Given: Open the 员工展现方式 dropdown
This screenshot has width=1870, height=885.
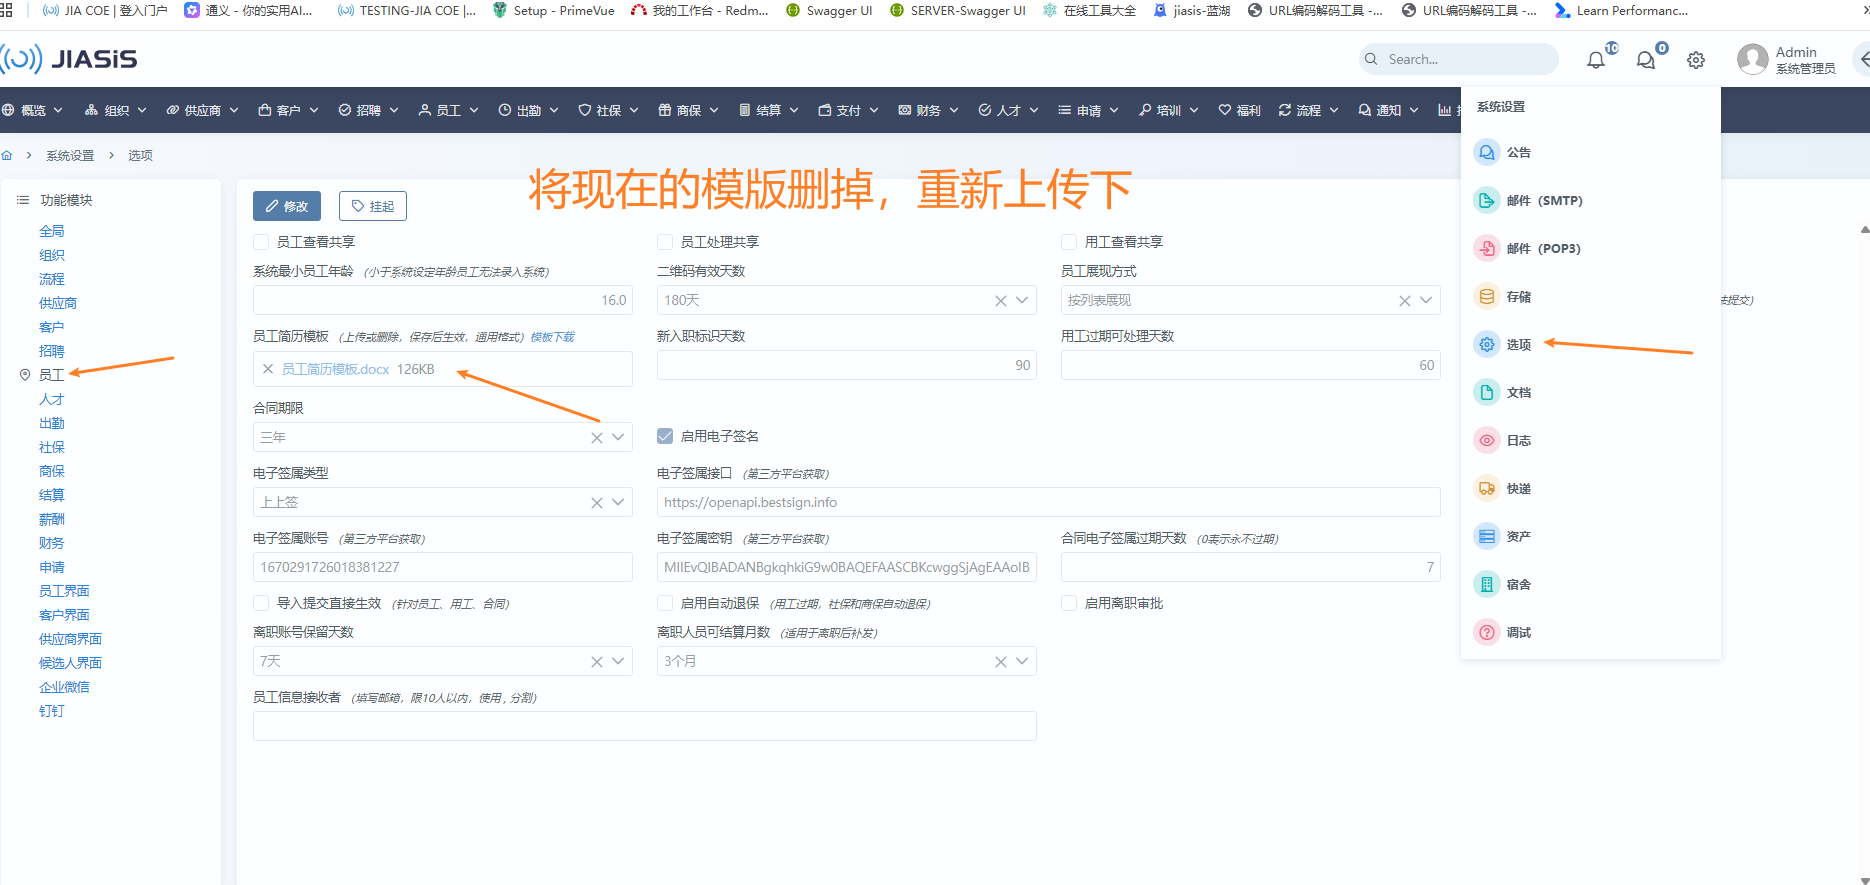Looking at the screenshot, I should pos(1426,300).
